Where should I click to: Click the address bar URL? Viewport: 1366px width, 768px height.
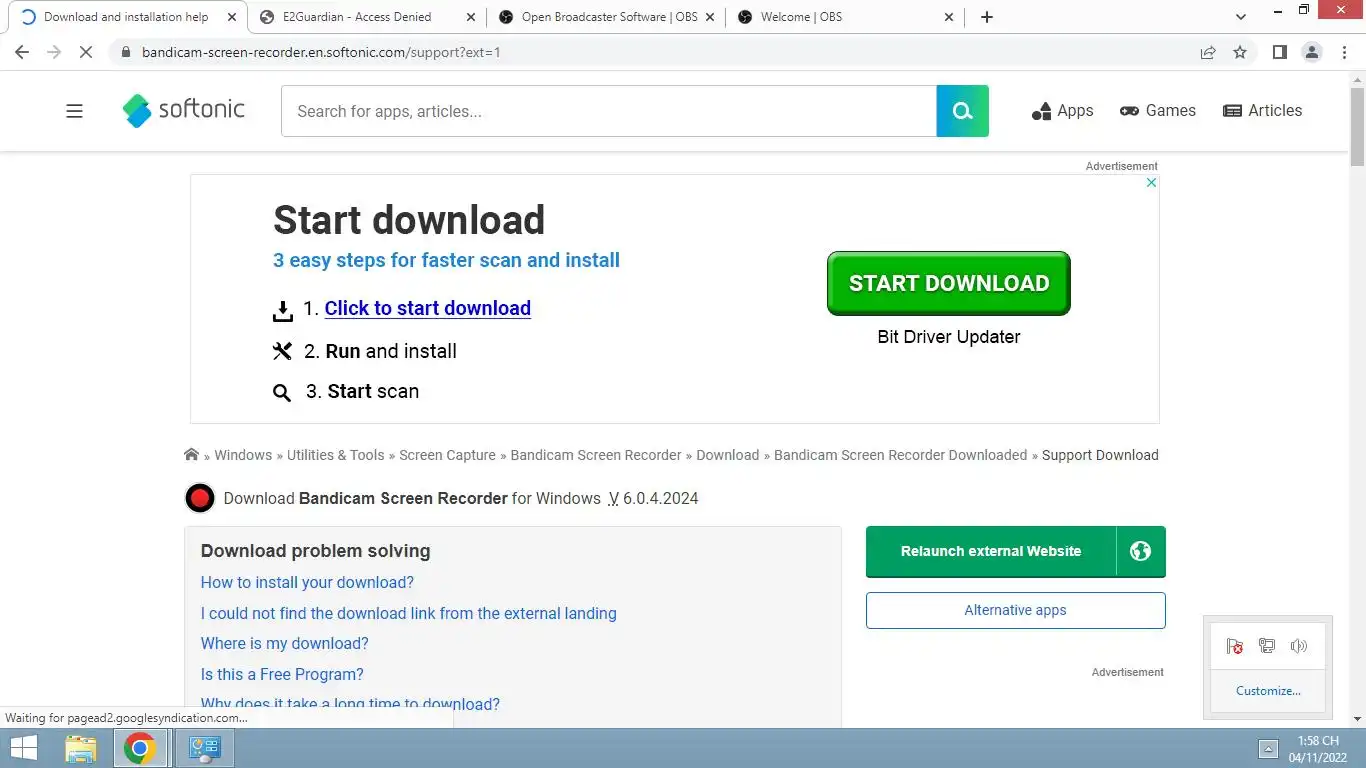[x=321, y=52]
